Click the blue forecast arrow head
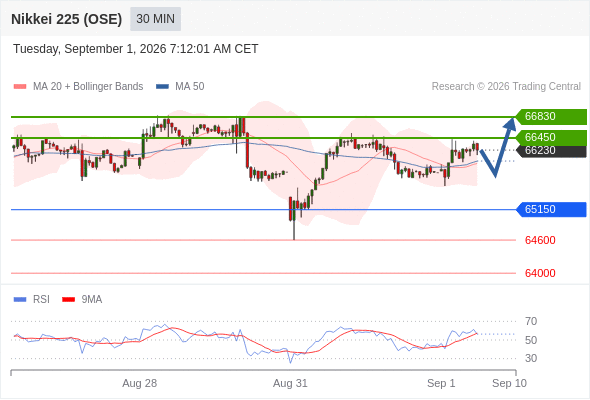Viewport: 590px width, 400px height. 510,124
